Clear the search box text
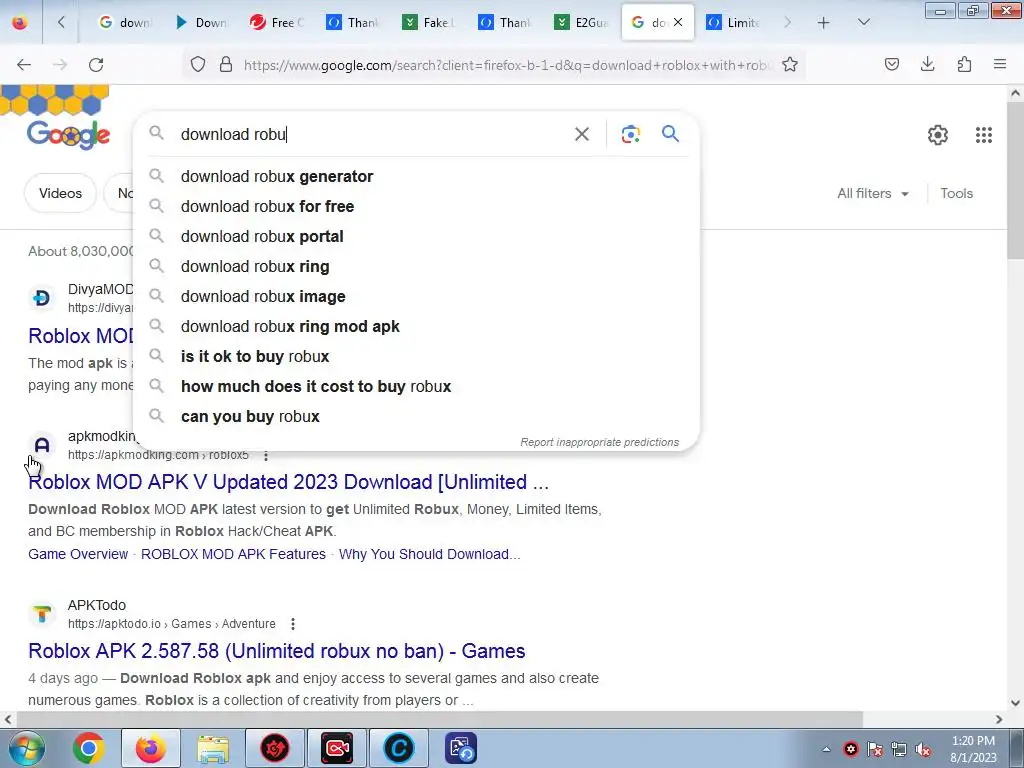The height and width of the screenshot is (768, 1024). (581, 134)
